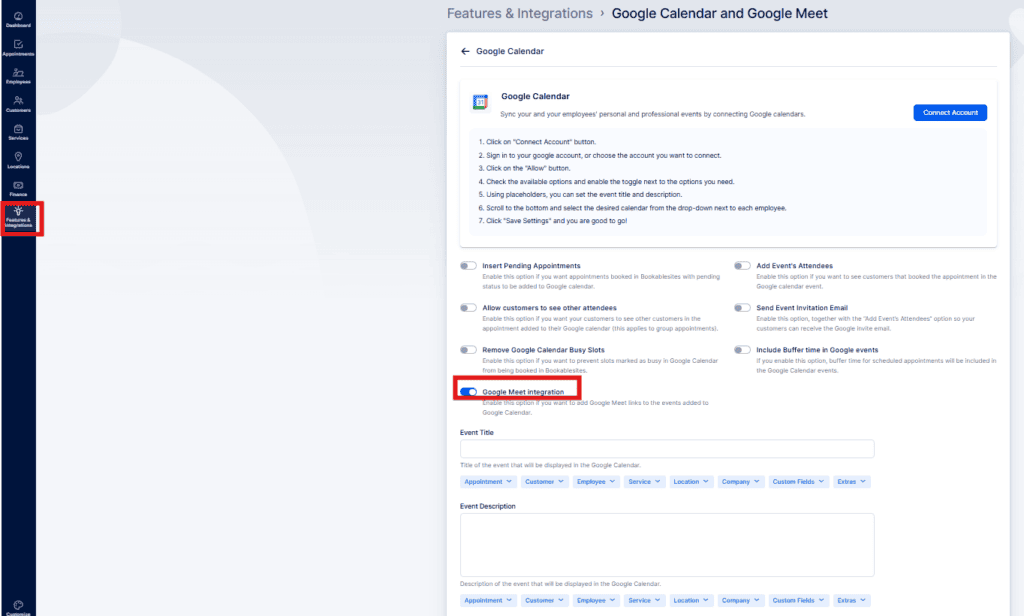Viewport: 1024px width, 616px height.
Task: Click into the Event Title input field
Action: pyautogui.click(x=667, y=449)
